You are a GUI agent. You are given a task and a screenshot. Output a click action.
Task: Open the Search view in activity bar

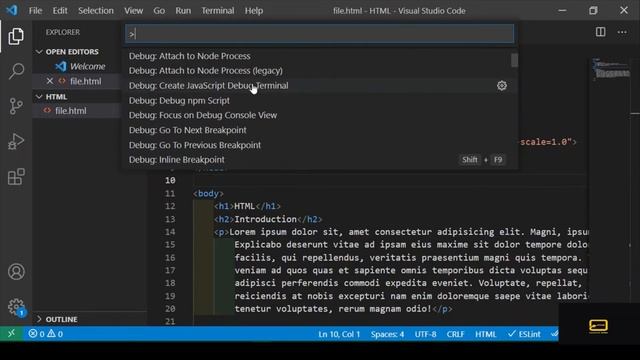pos(16,71)
